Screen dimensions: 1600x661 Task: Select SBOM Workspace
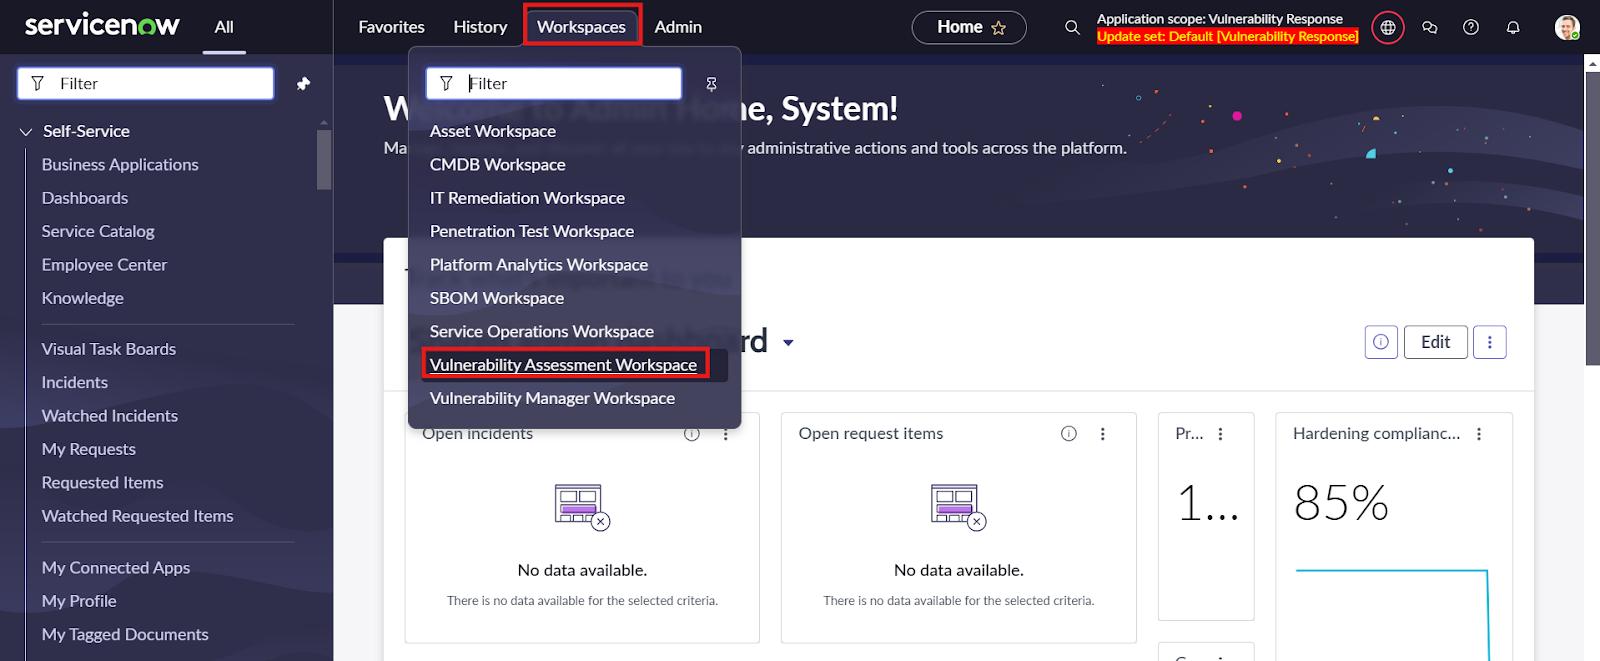click(497, 298)
